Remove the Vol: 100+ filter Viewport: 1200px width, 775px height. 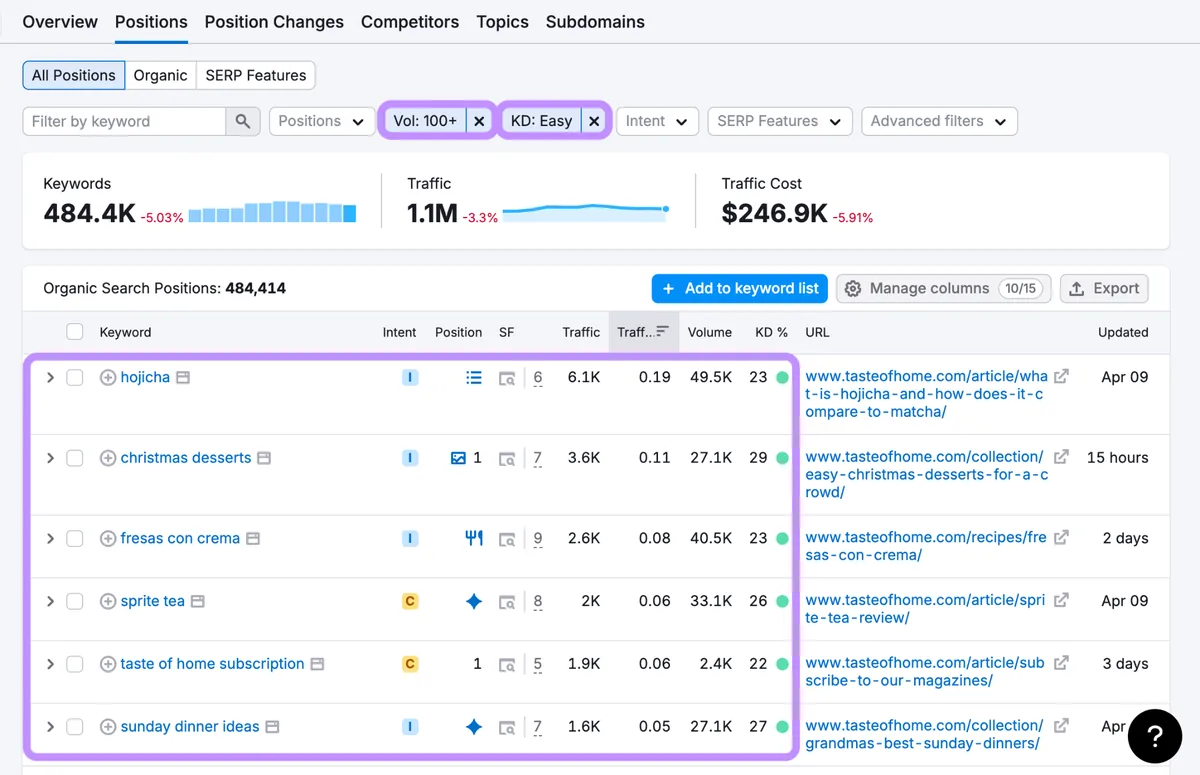(x=479, y=121)
